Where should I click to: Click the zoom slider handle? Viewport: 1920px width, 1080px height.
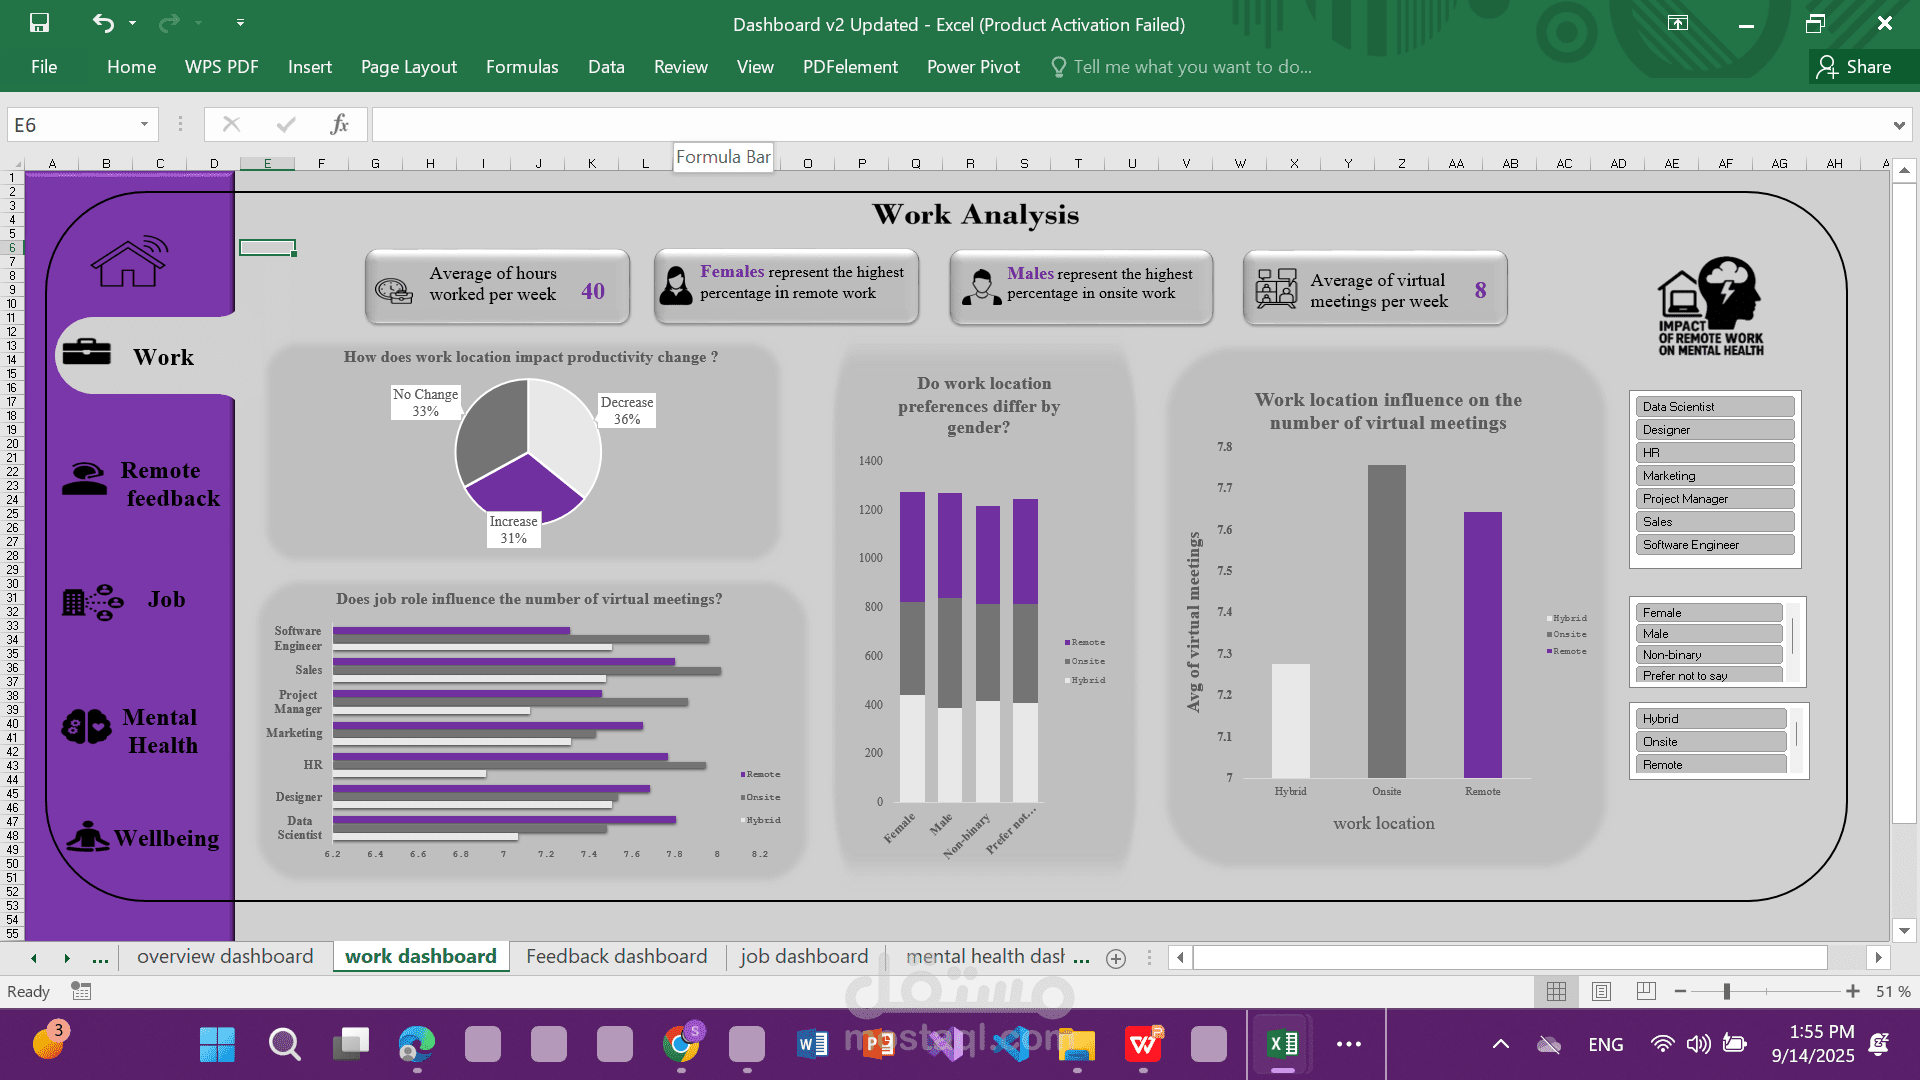1726,991
